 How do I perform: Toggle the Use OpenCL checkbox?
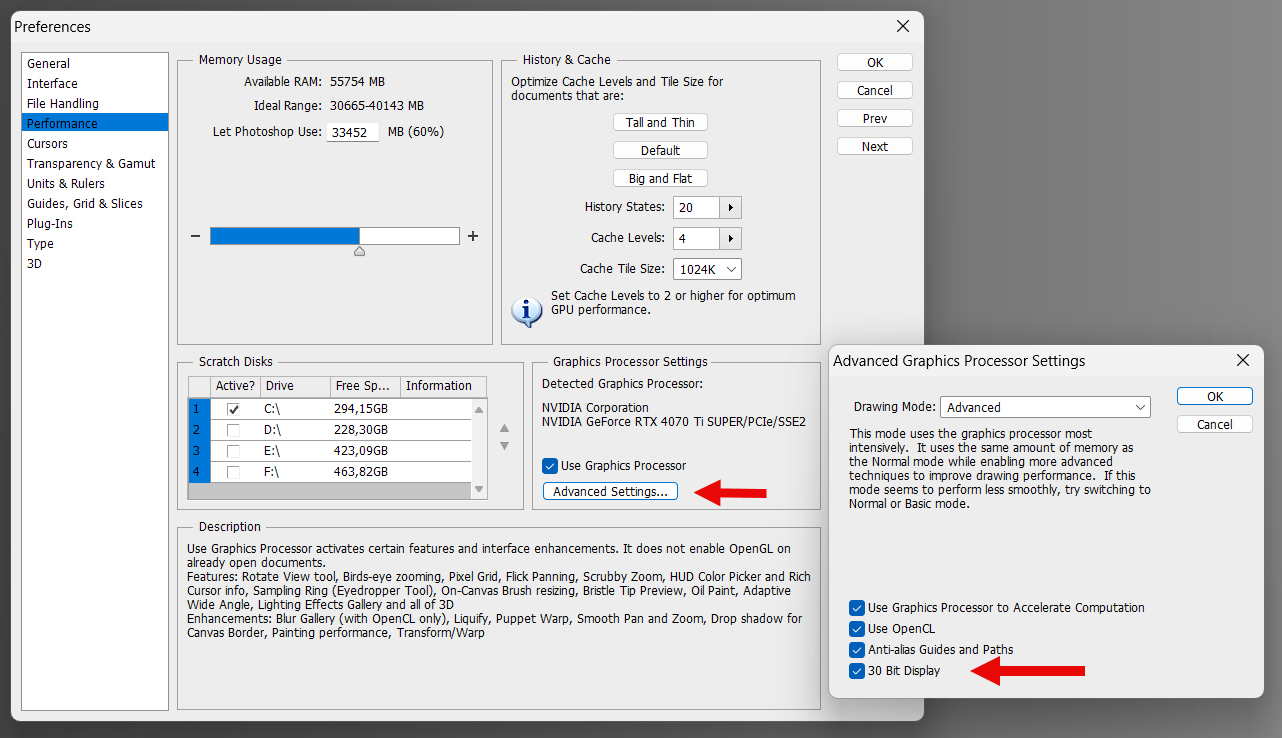(856, 629)
